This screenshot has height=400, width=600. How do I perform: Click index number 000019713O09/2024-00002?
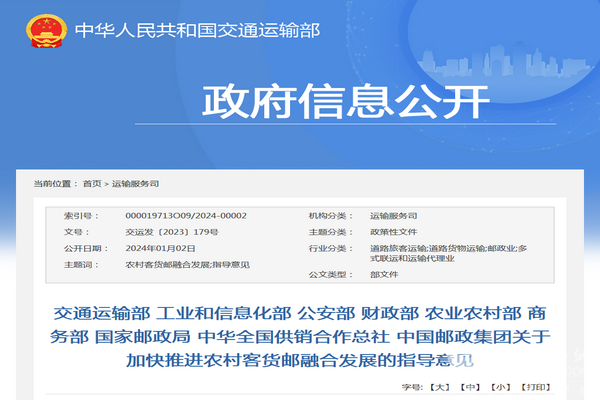[x=185, y=215]
